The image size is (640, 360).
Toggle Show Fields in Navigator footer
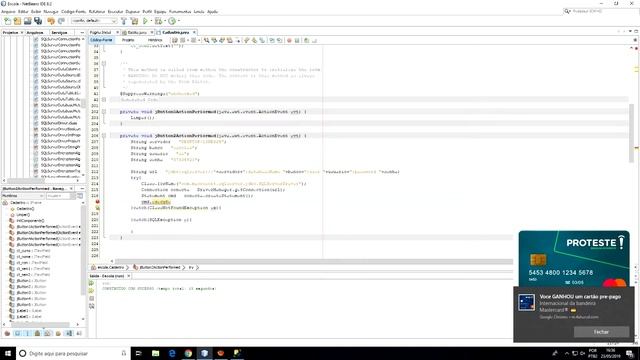17,333
